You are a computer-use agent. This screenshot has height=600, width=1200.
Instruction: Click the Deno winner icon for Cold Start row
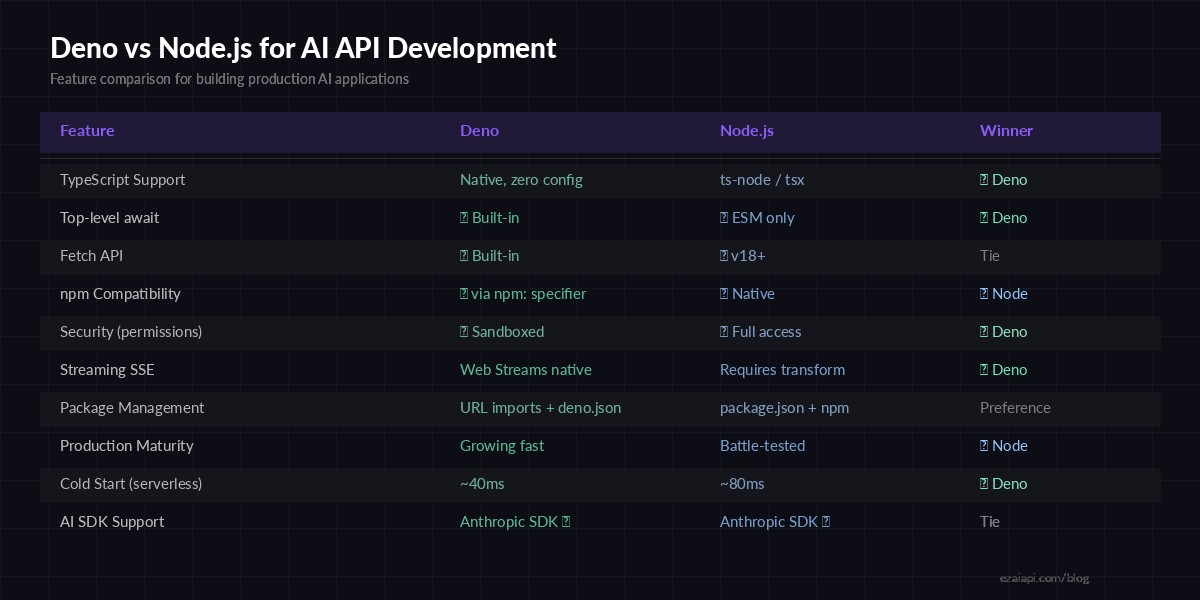[985, 483]
